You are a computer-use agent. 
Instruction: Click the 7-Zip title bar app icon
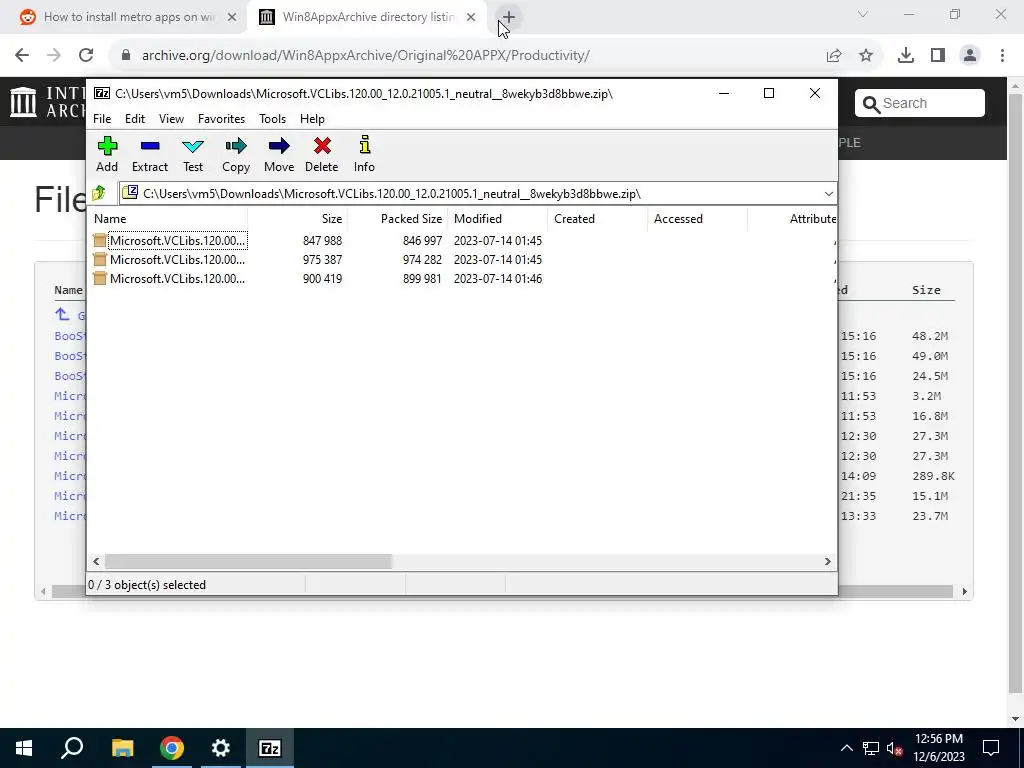pyautogui.click(x=102, y=93)
